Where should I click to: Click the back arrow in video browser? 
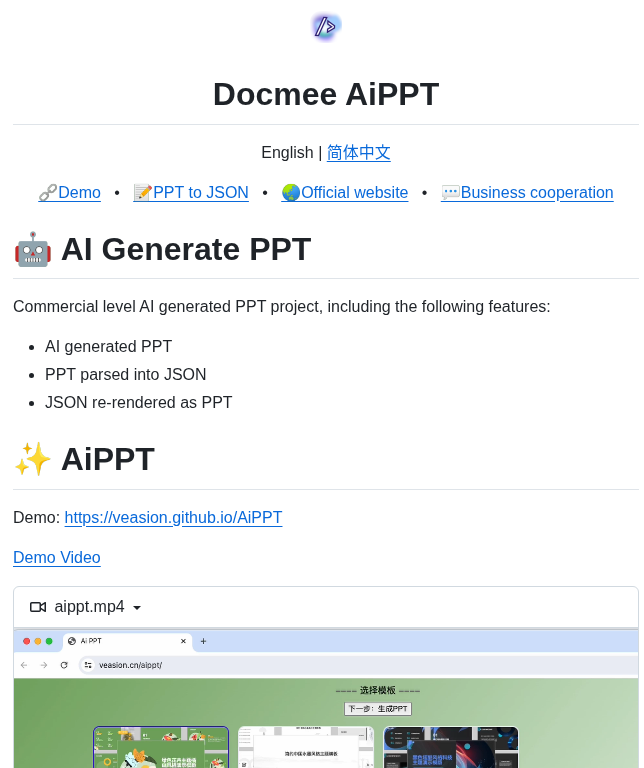pyautogui.click(x=24, y=665)
